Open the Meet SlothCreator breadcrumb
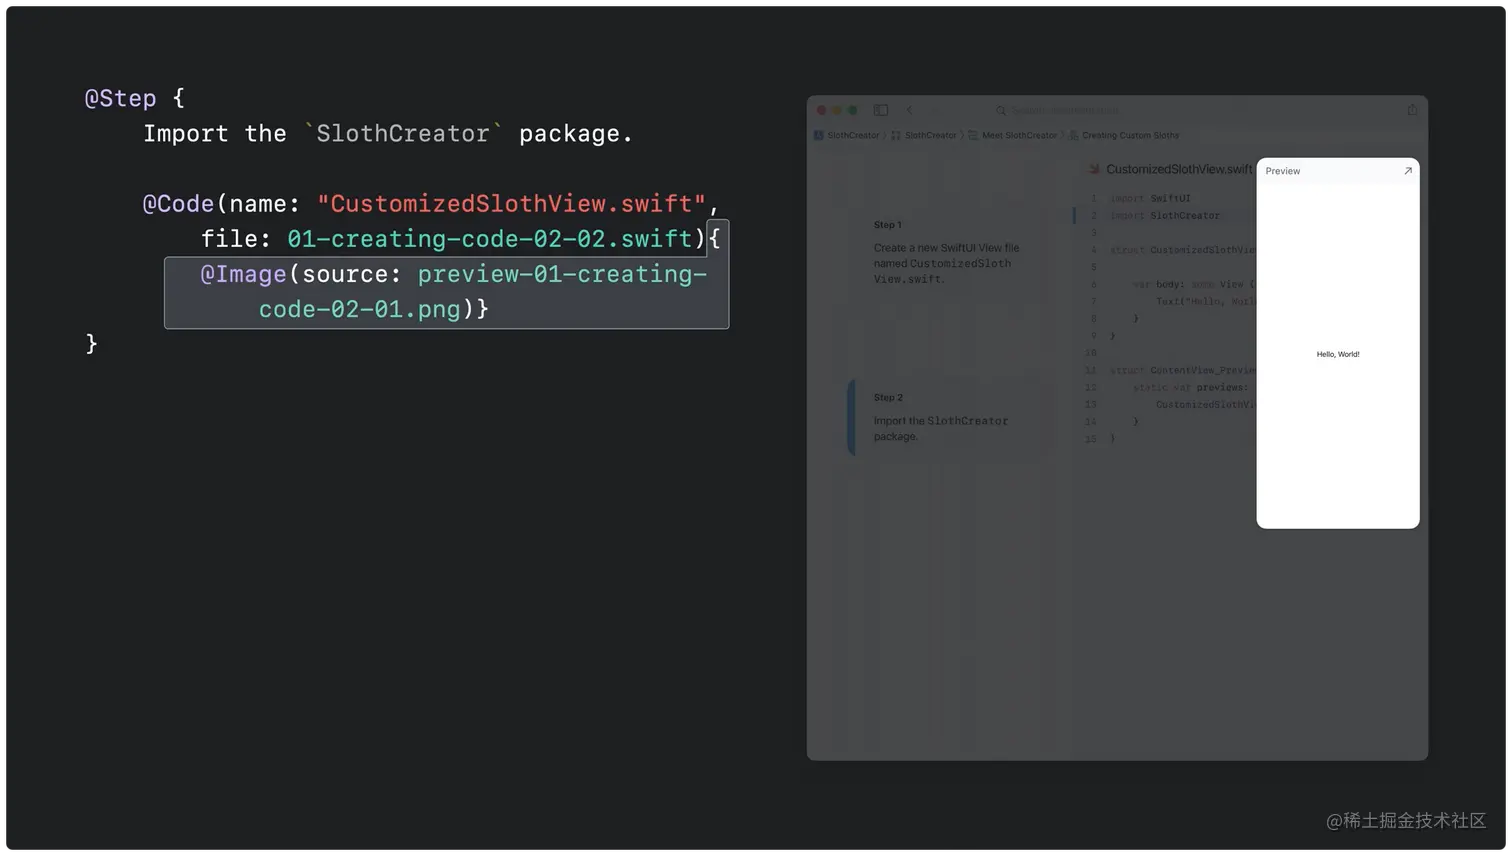1512x856 pixels. (1019, 135)
